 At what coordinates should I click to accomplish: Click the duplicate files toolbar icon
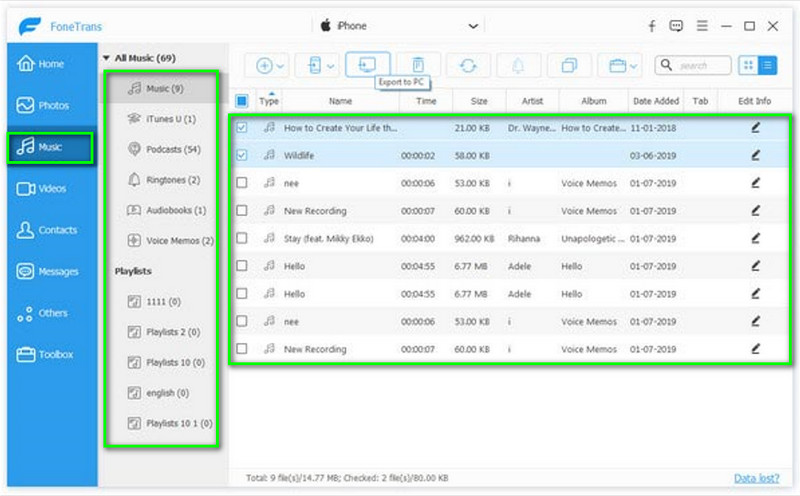point(569,66)
